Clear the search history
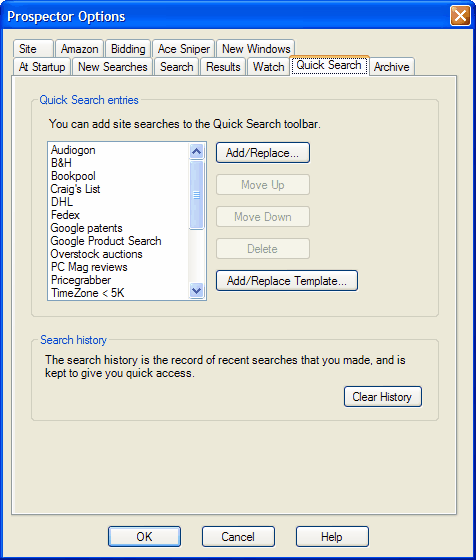This screenshot has width=476, height=560. [383, 397]
